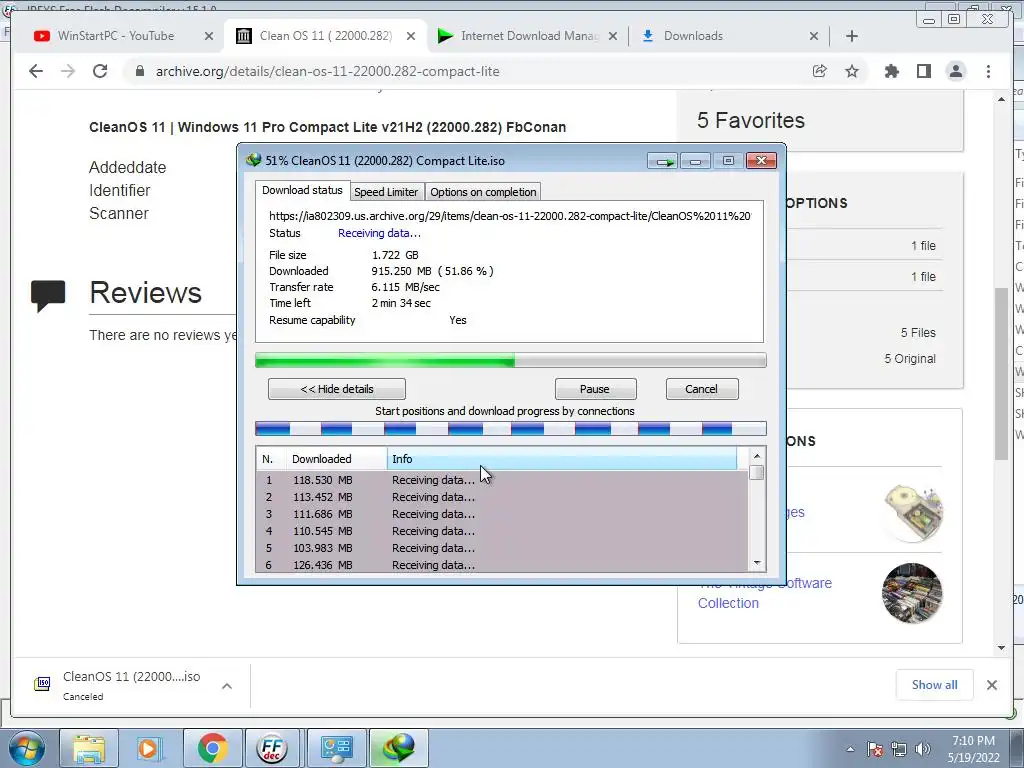1024x768 pixels.
Task: Cancel the IDM download
Action: coord(701,389)
